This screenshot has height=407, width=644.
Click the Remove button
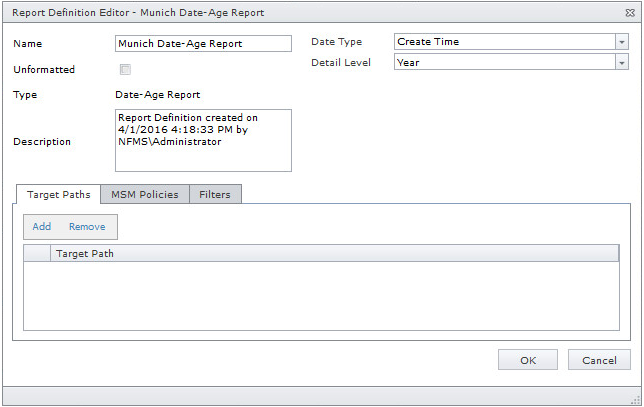(x=87, y=227)
